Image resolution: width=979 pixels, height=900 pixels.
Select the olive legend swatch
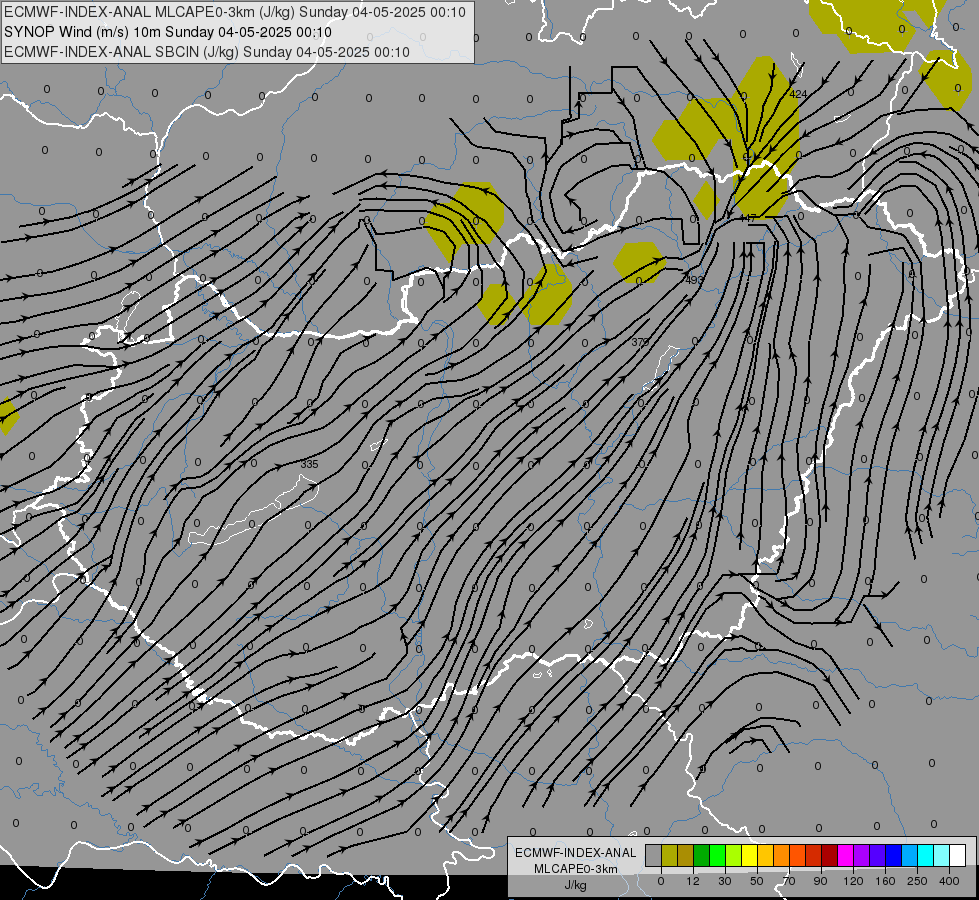[x=669, y=855]
